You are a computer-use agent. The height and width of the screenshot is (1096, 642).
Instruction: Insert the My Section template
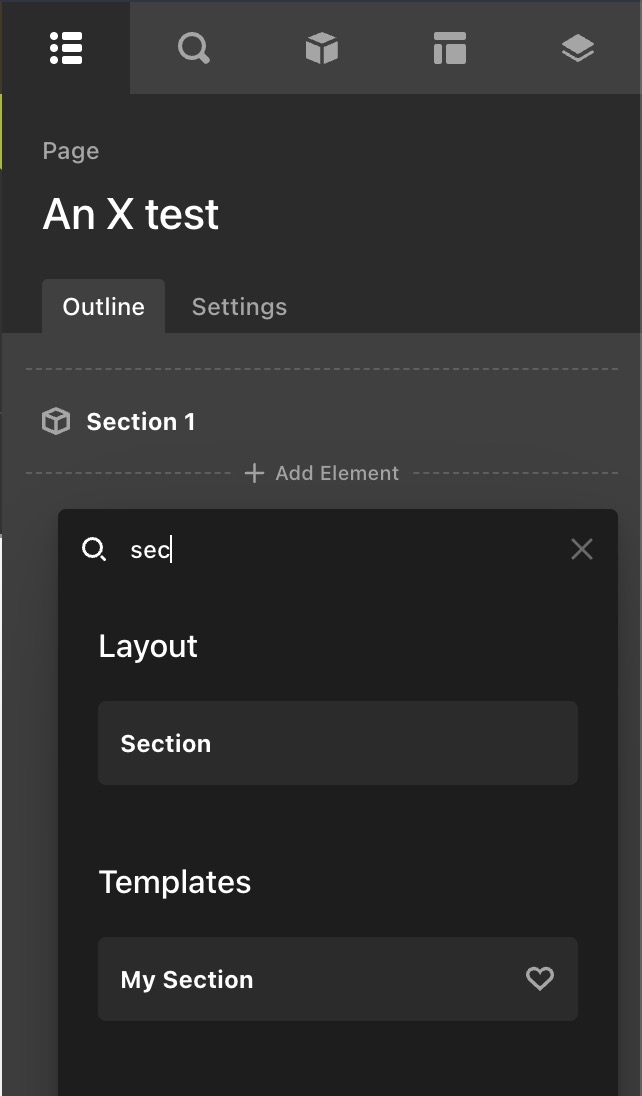pyautogui.click(x=300, y=979)
